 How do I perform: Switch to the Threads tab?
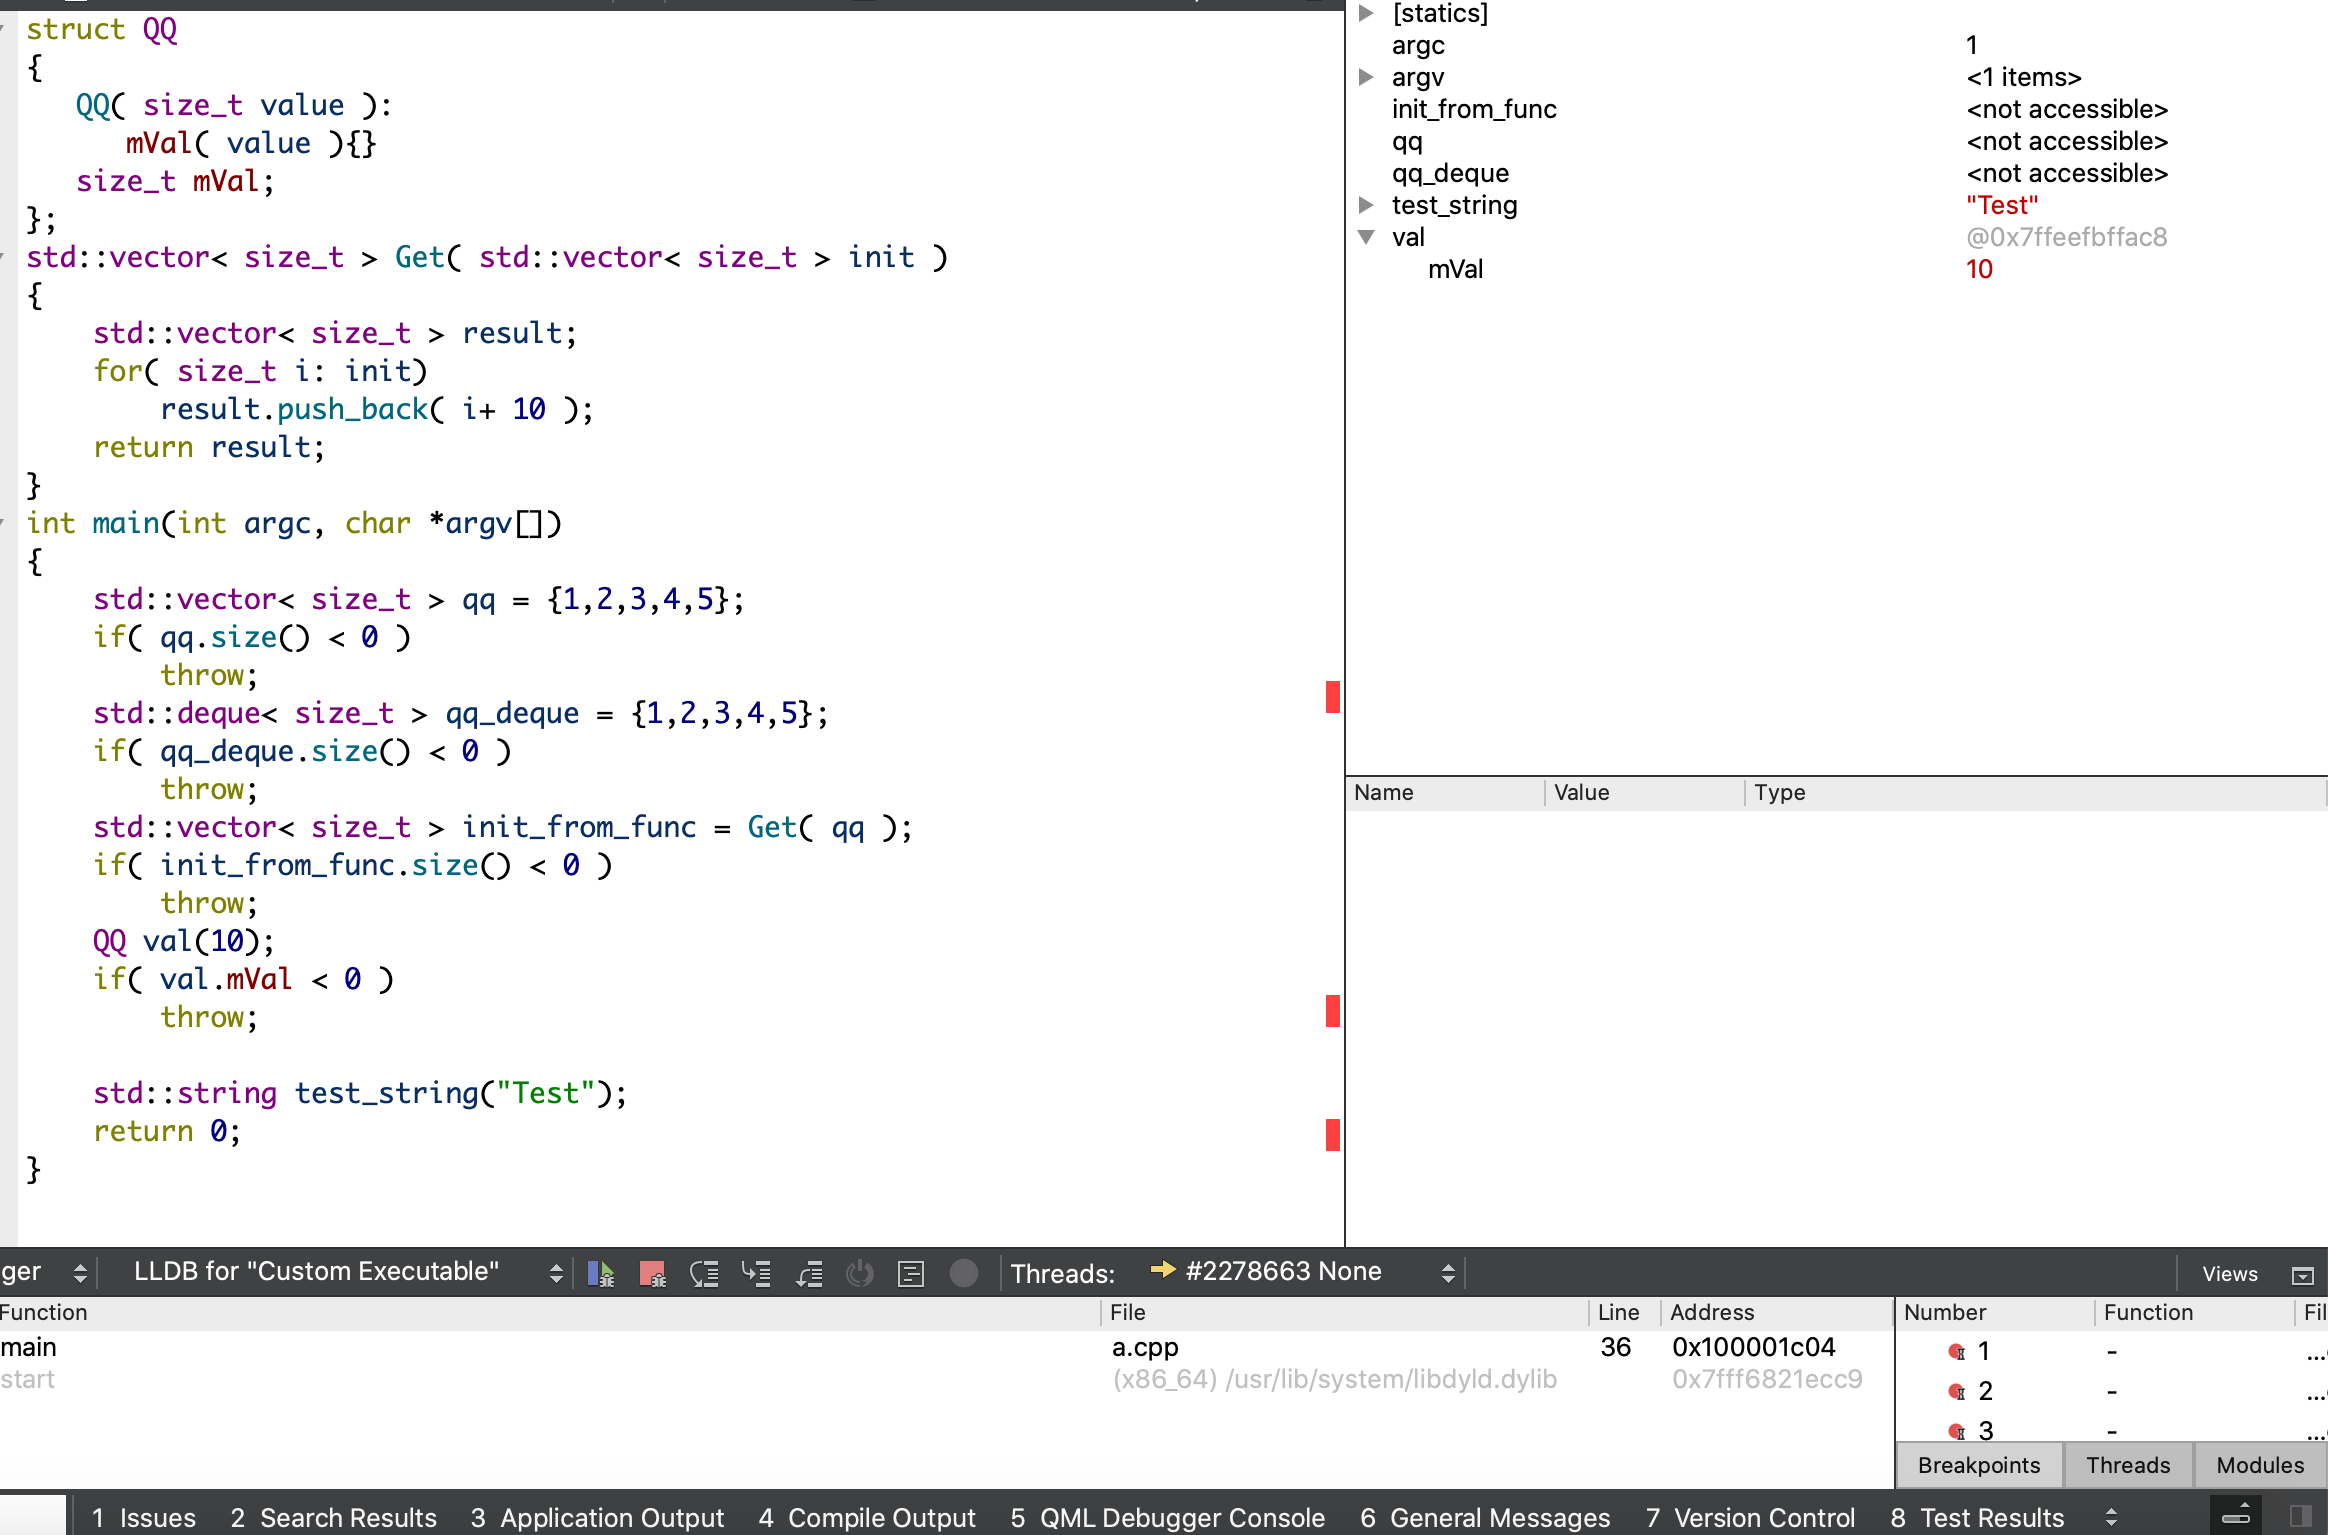click(2127, 1465)
